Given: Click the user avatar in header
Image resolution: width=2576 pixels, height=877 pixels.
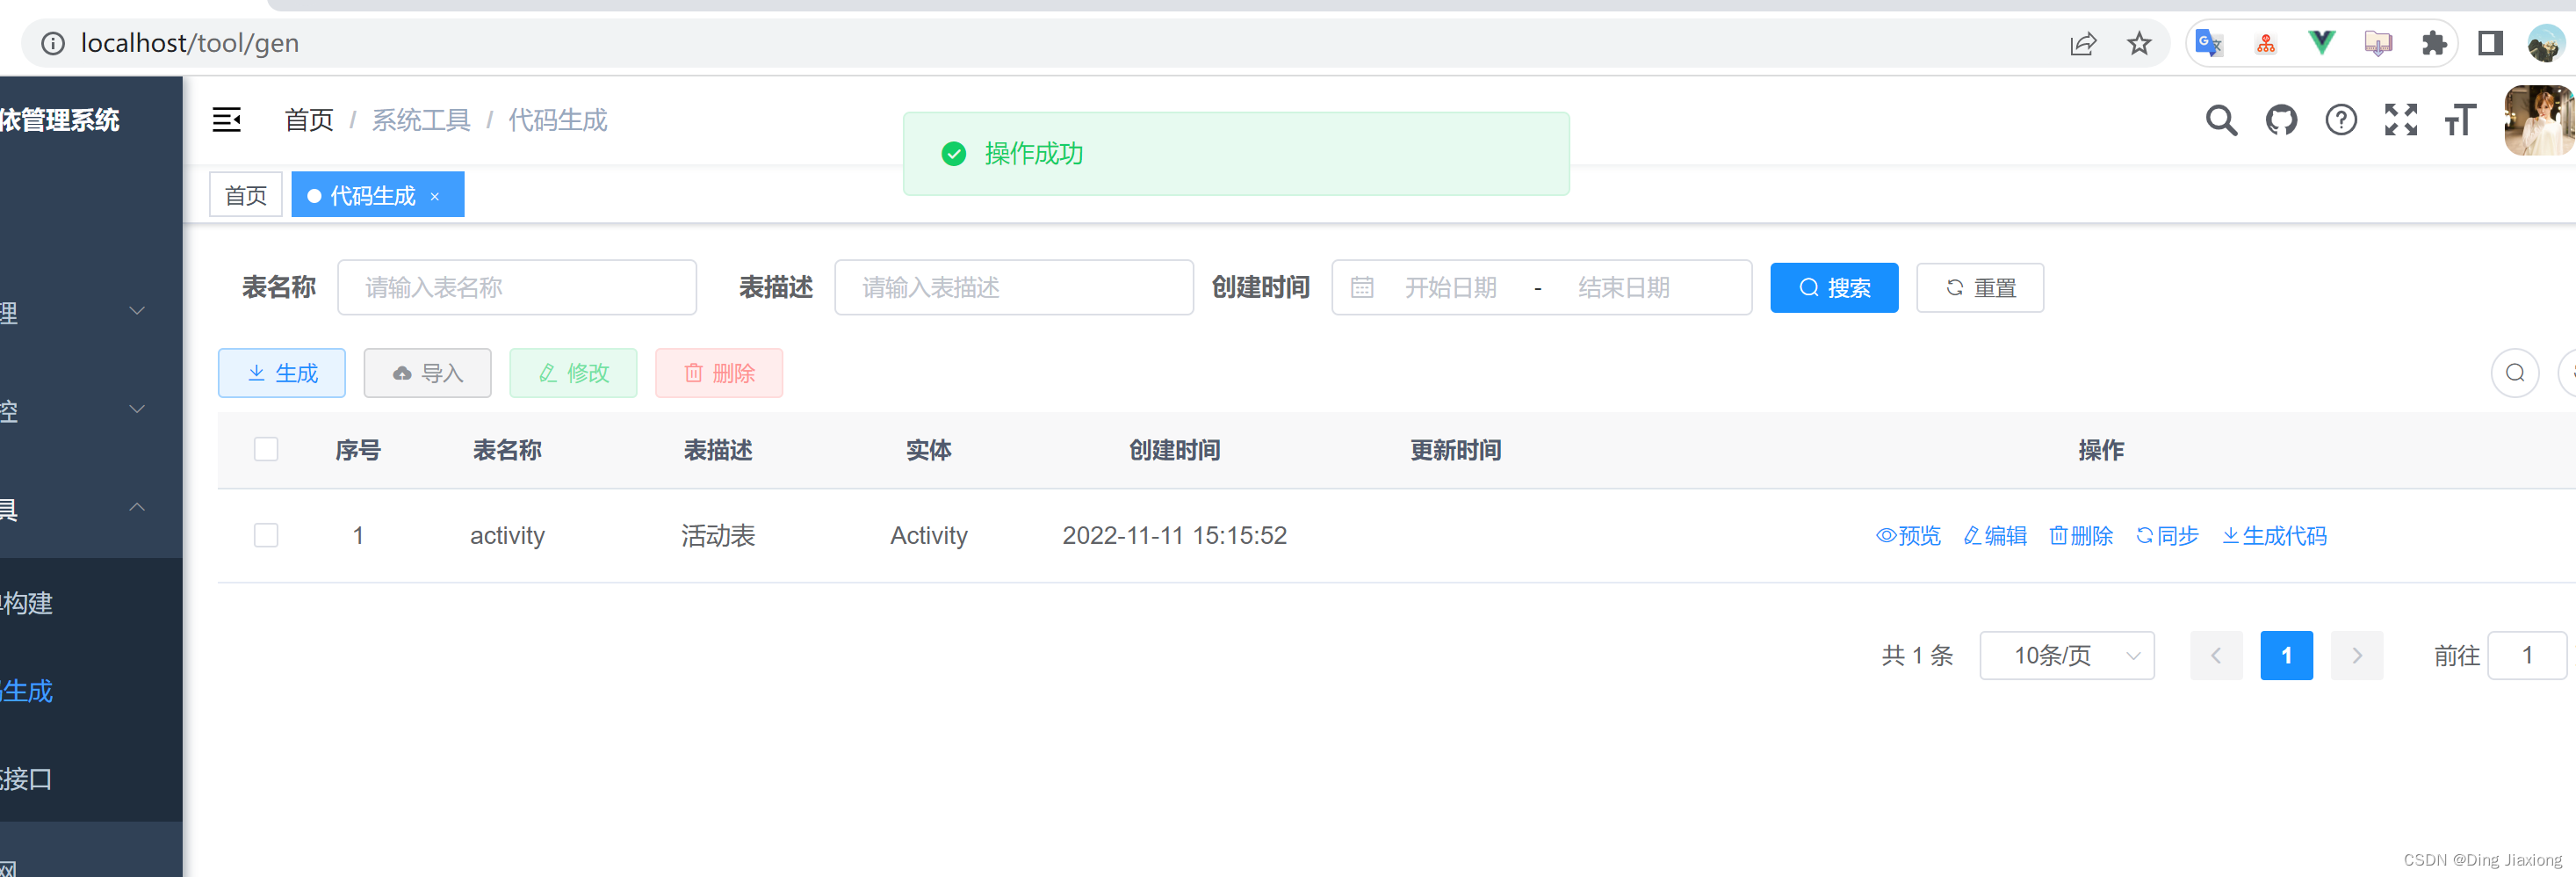Looking at the screenshot, I should 2538,120.
